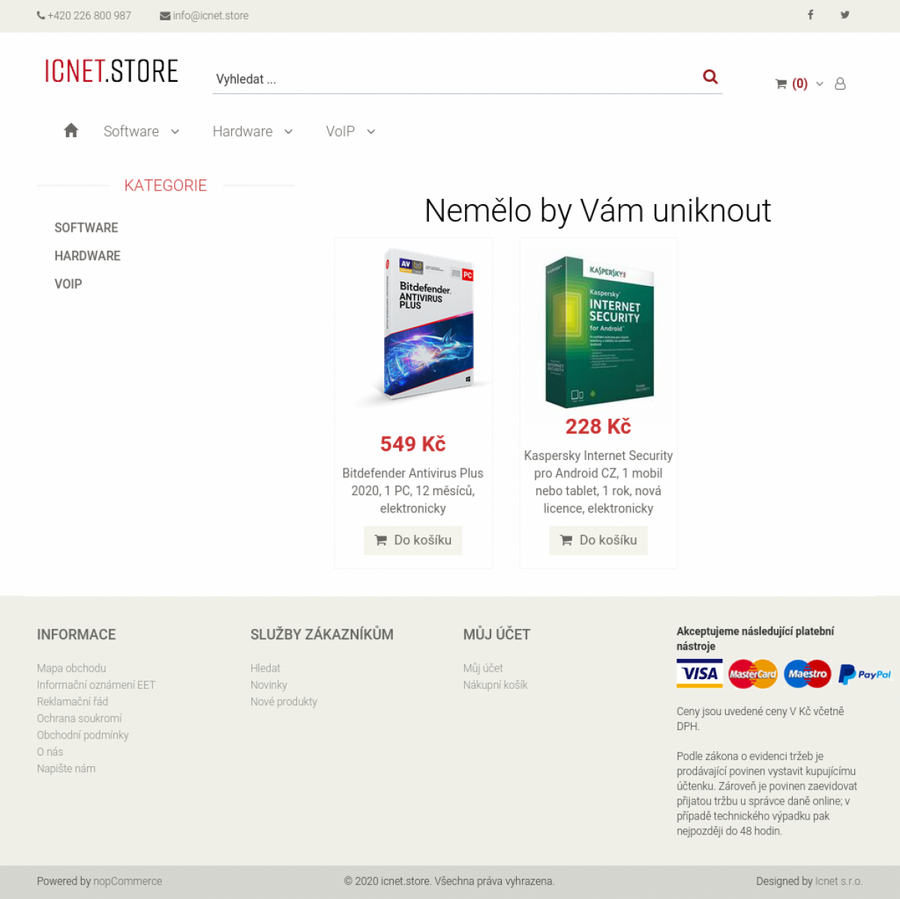
Task: Go to the home page icon
Action: pos(71,131)
